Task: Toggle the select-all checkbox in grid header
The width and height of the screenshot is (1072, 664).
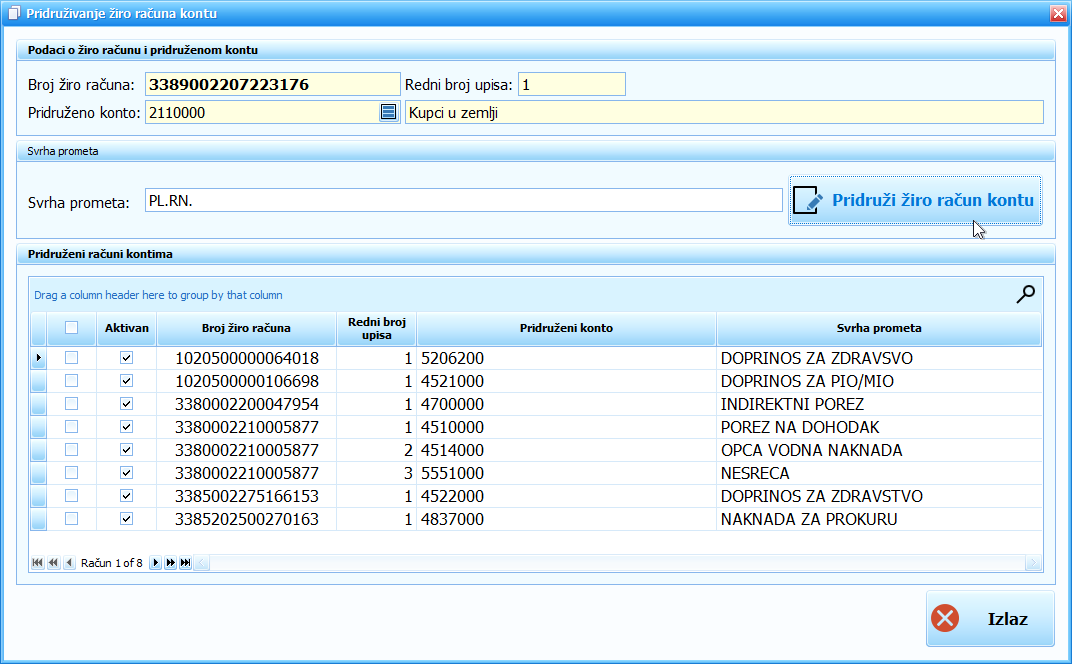Action: coord(71,328)
